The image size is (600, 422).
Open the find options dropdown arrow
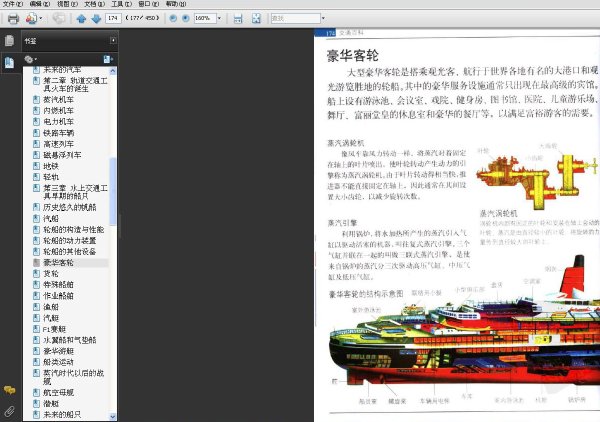tap(323, 18)
